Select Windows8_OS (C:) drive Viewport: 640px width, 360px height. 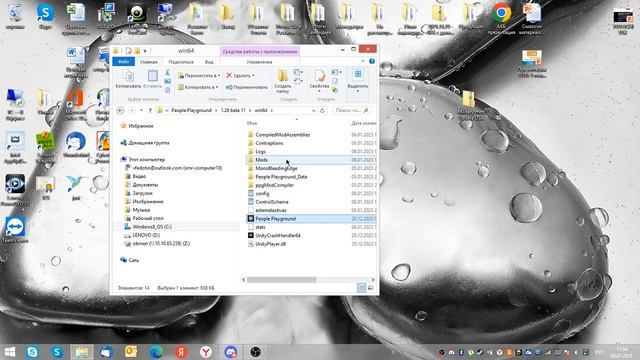(152, 227)
